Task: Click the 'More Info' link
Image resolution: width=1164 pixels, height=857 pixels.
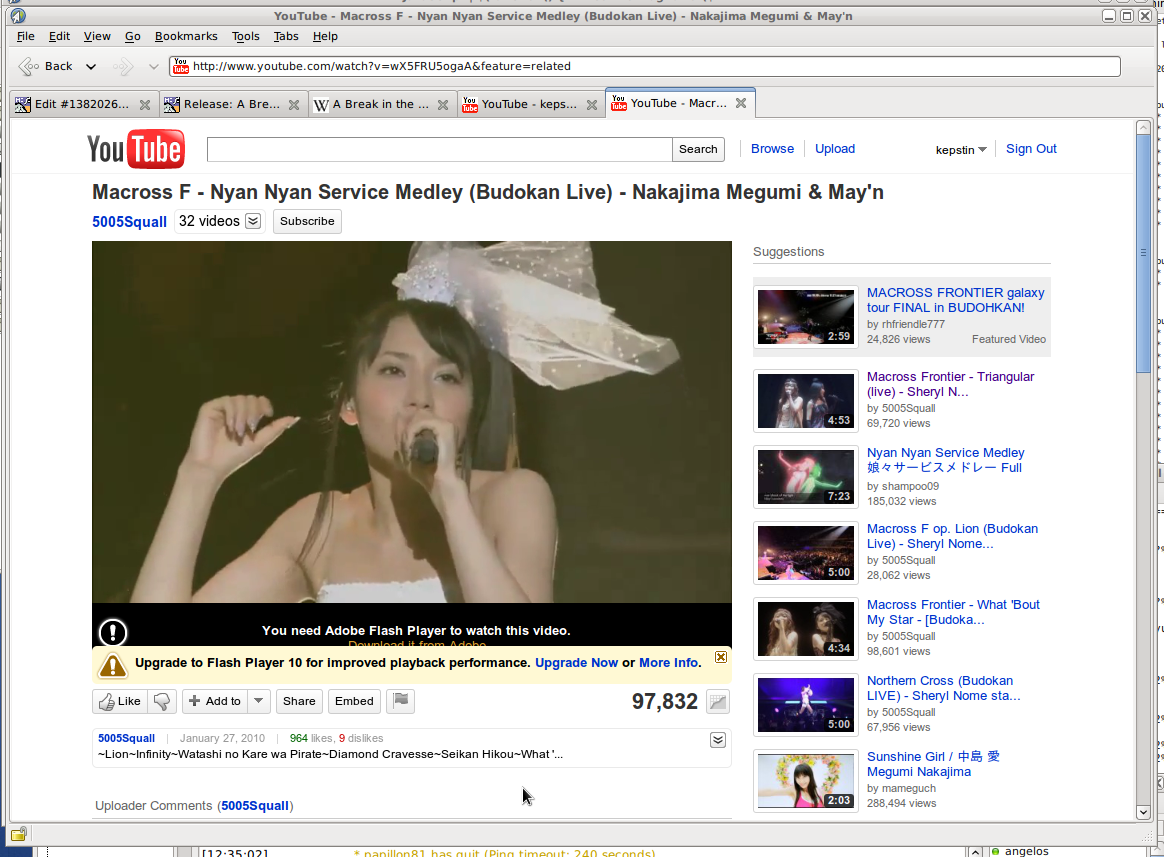Action: click(x=669, y=663)
